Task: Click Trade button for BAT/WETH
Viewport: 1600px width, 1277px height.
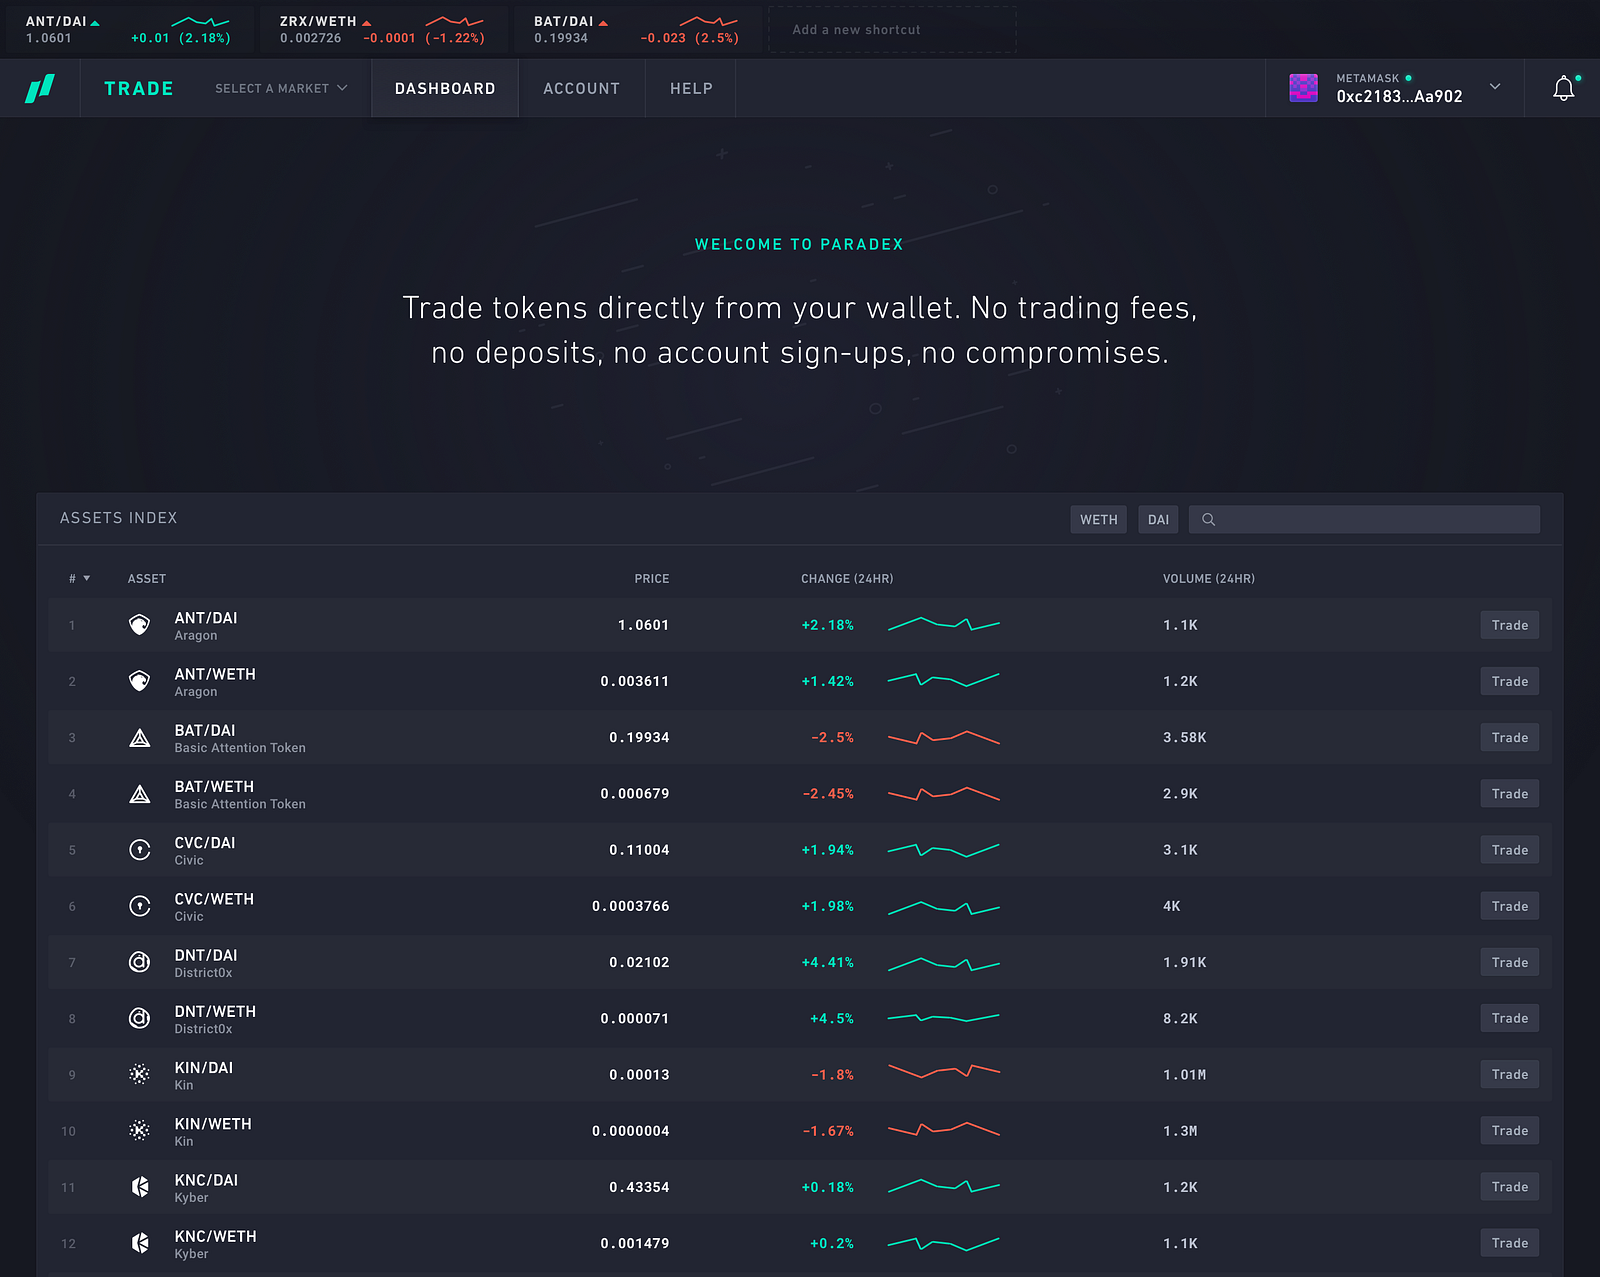Action: coord(1509,793)
